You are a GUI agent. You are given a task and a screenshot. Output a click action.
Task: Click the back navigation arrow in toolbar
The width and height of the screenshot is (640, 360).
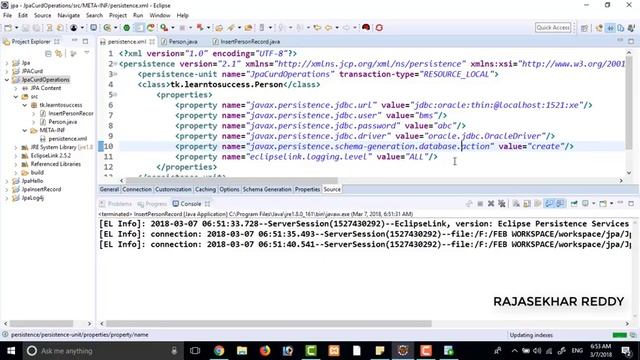point(328,28)
